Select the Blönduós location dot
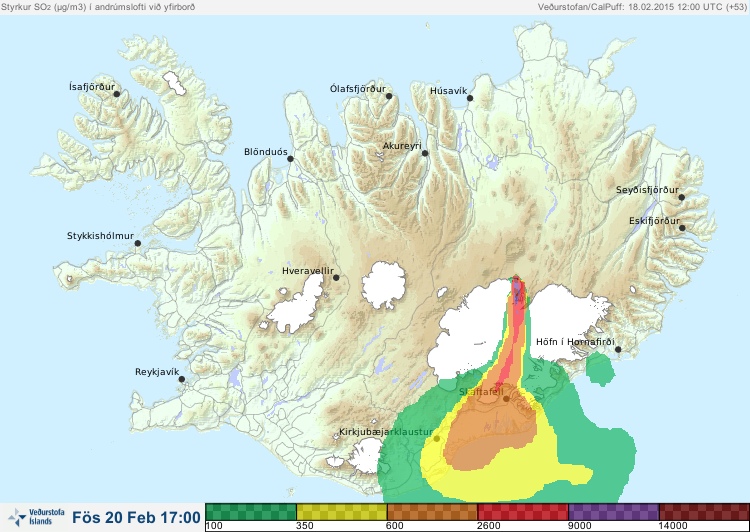The height and width of the screenshot is (532, 750). (x=290, y=159)
